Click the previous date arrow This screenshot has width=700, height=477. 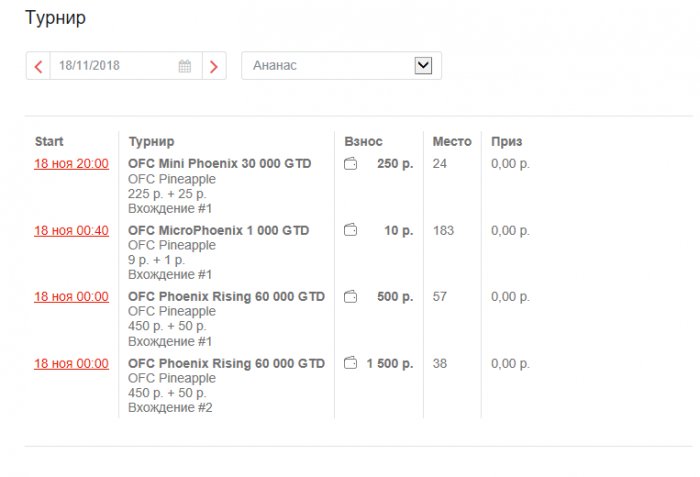[38, 66]
